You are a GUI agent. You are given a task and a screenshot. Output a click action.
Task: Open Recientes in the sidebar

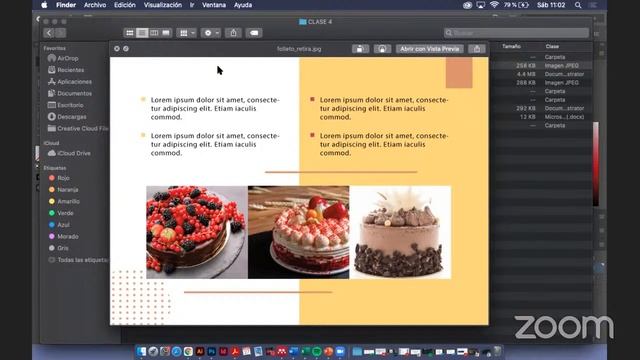[66, 70]
